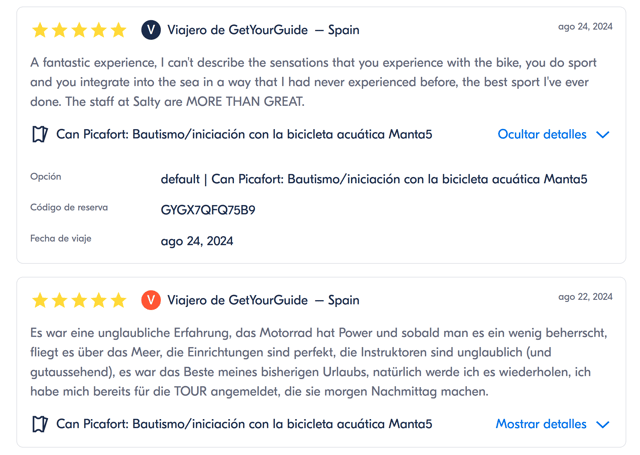This screenshot has height=455, width=640.
Task: Click the orange V reviewer avatar
Action: pyautogui.click(x=151, y=300)
